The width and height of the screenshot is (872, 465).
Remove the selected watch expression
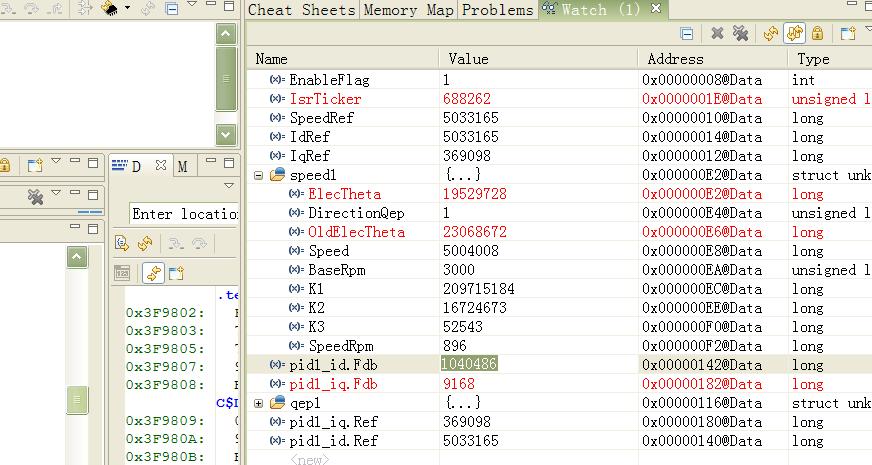717,33
